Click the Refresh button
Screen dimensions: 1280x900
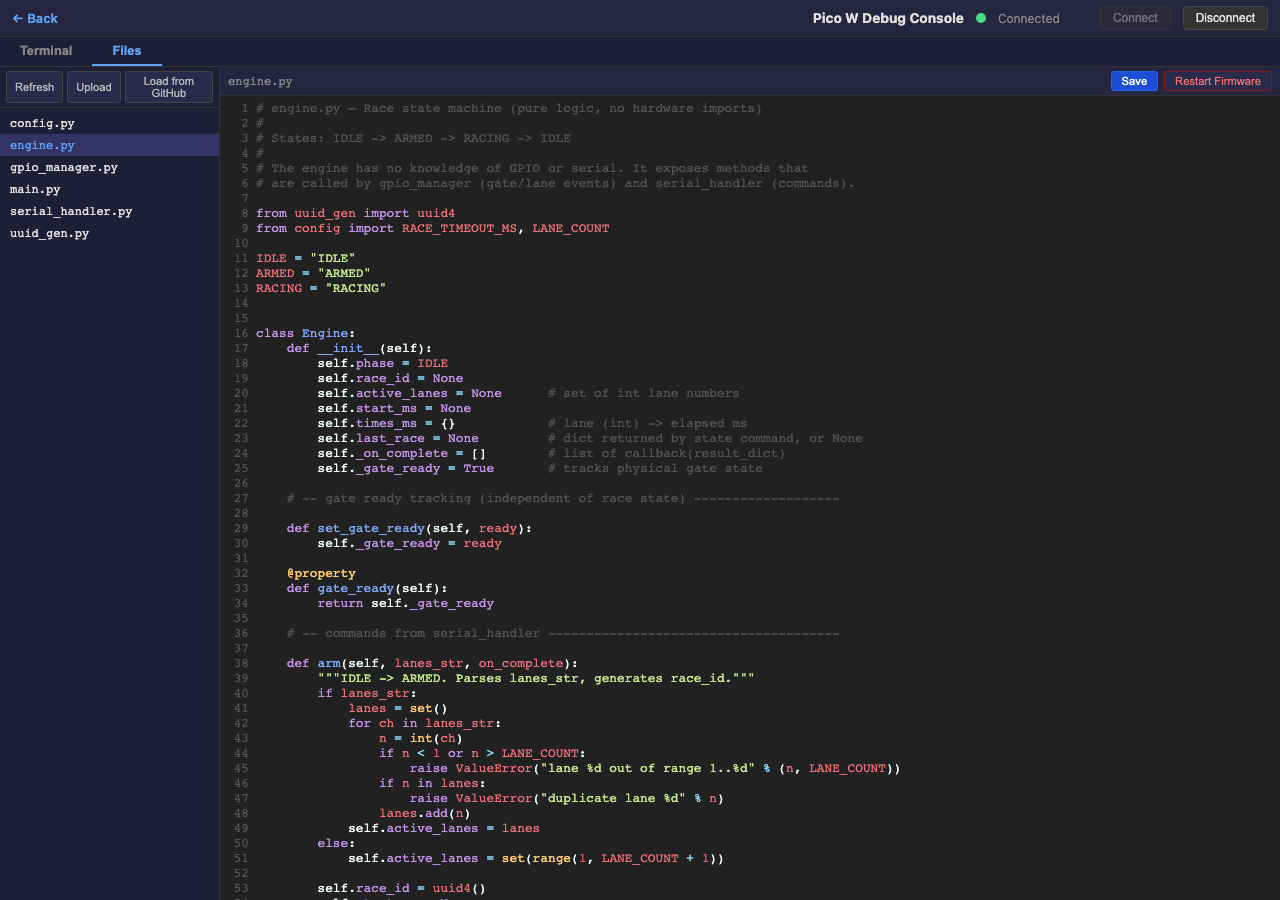pyautogui.click(x=34, y=86)
